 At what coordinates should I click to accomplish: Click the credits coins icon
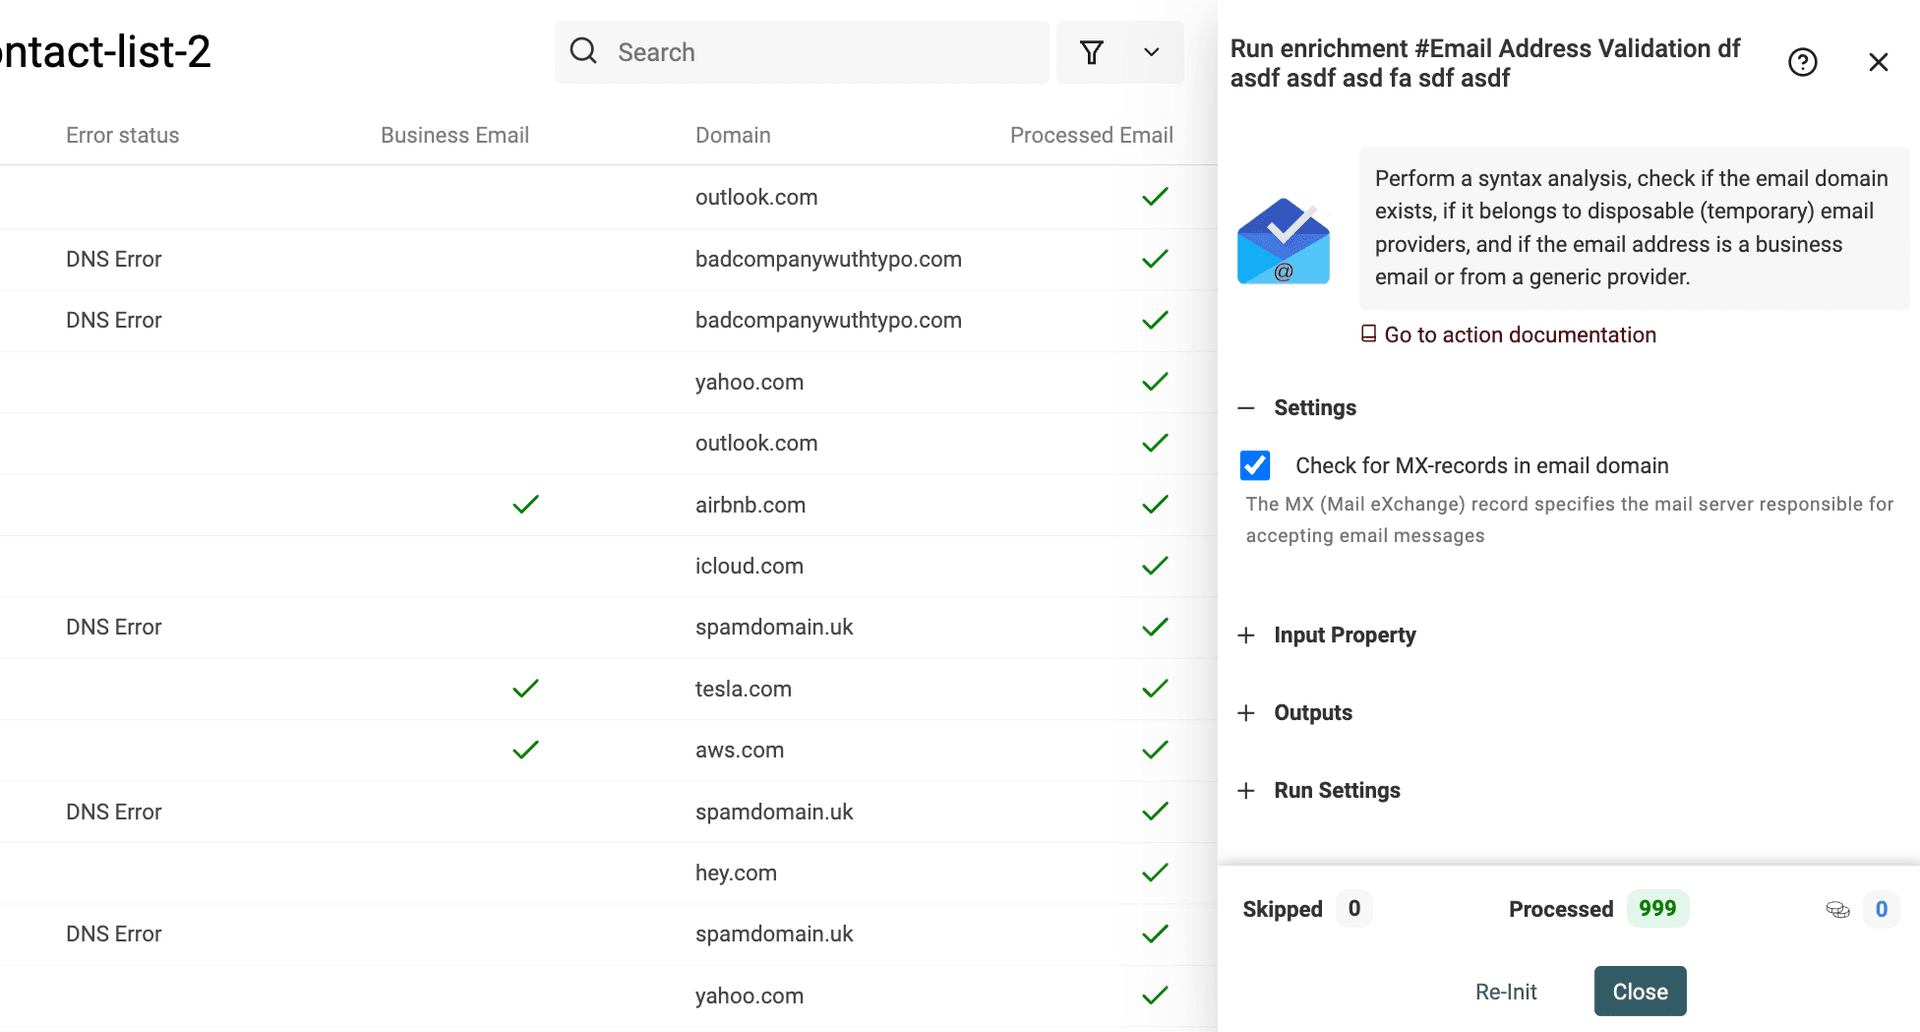[x=1837, y=909]
